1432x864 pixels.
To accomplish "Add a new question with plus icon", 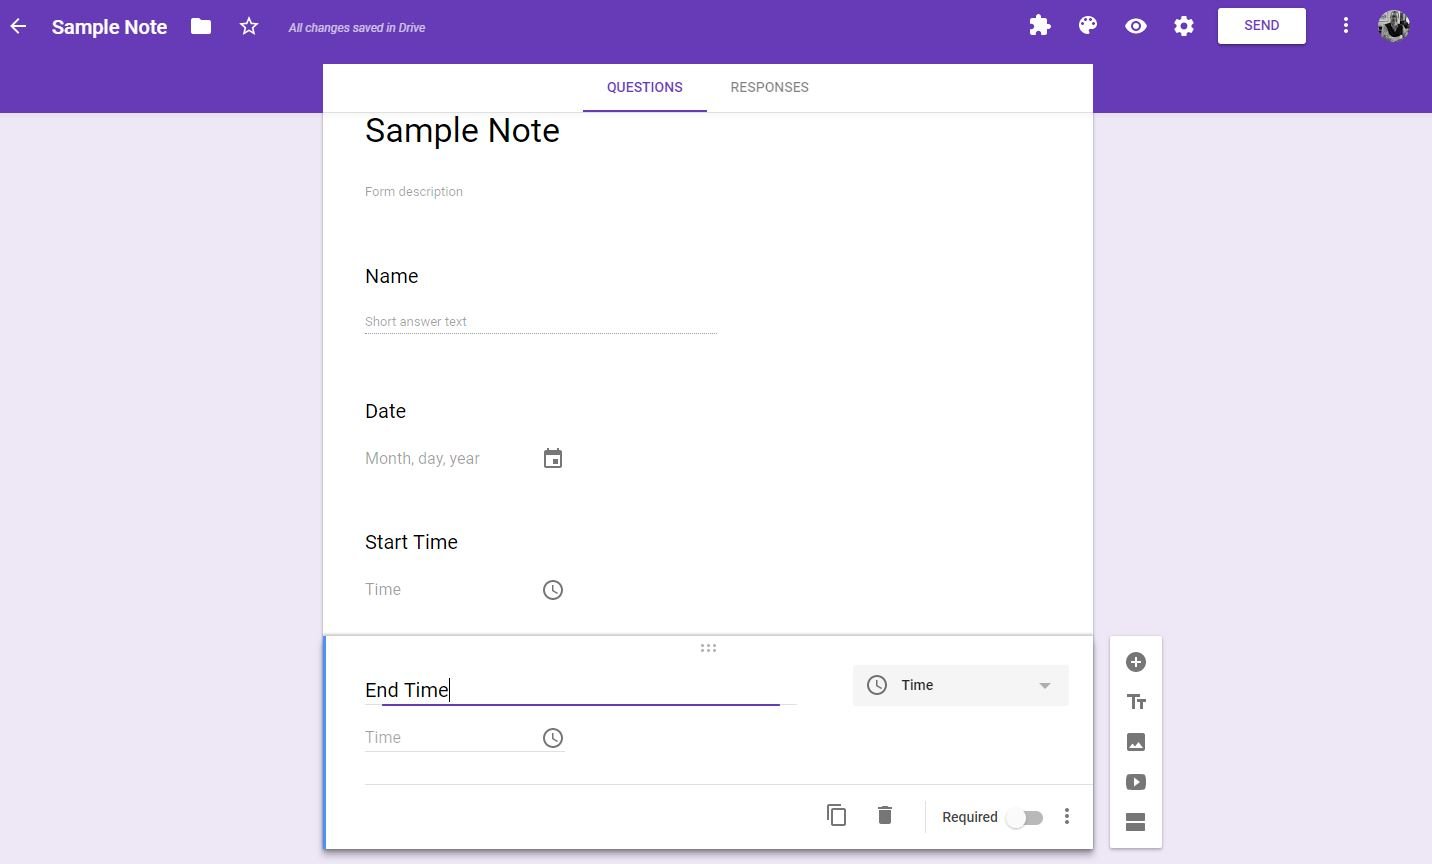I will pyautogui.click(x=1136, y=662).
